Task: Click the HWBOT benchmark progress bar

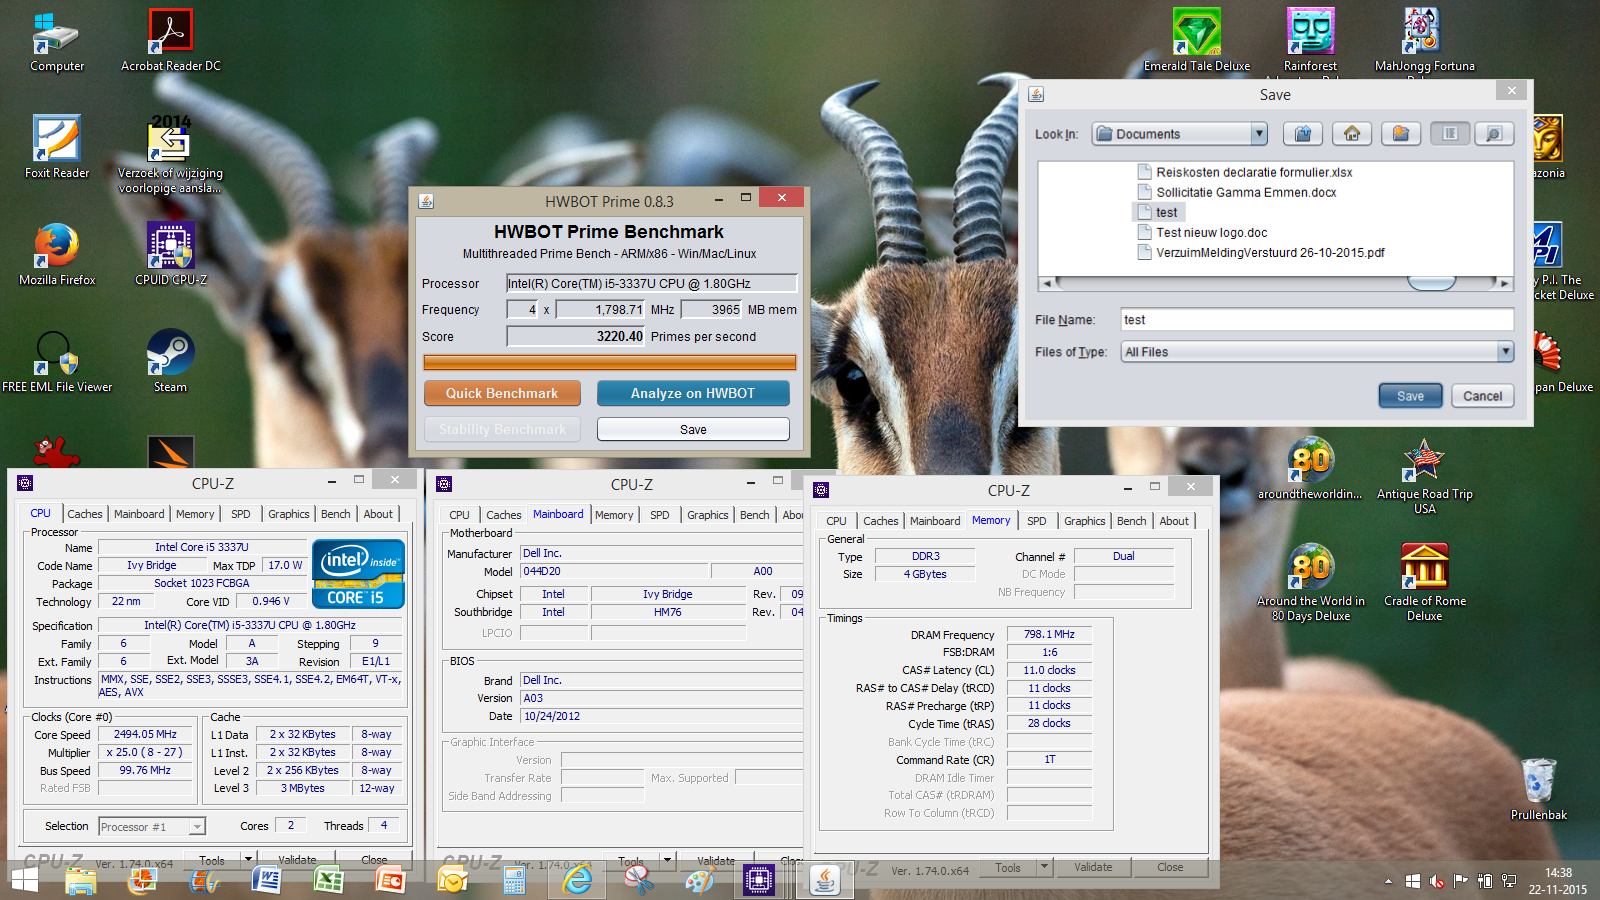Action: (610, 362)
